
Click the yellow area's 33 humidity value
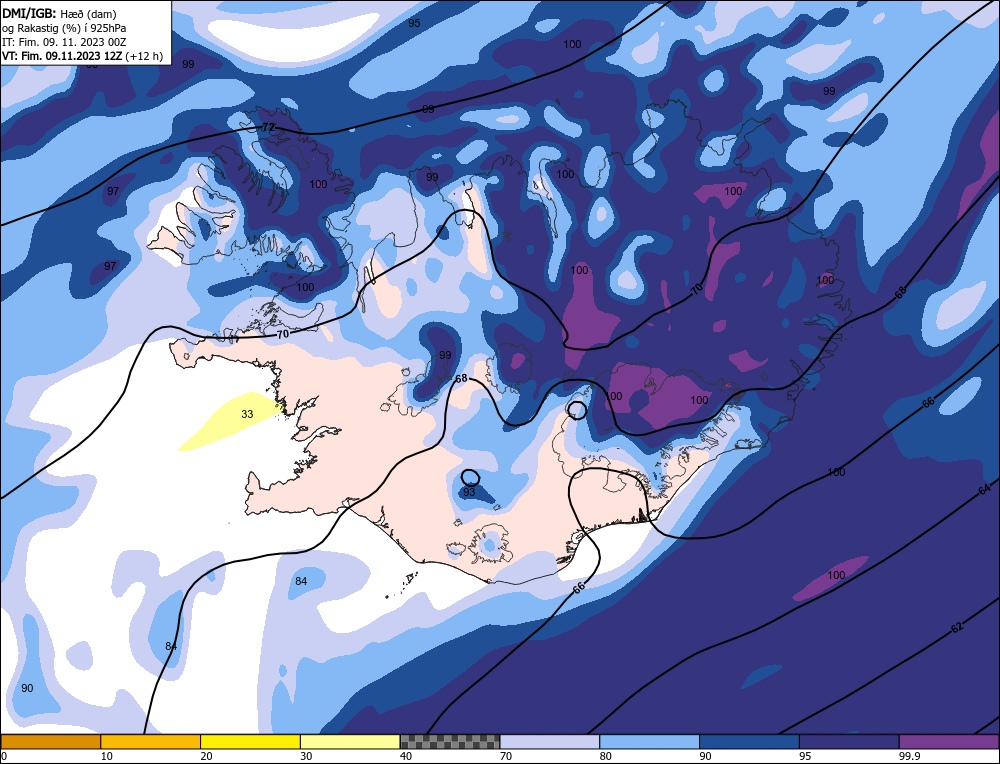[x=247, y=415]
